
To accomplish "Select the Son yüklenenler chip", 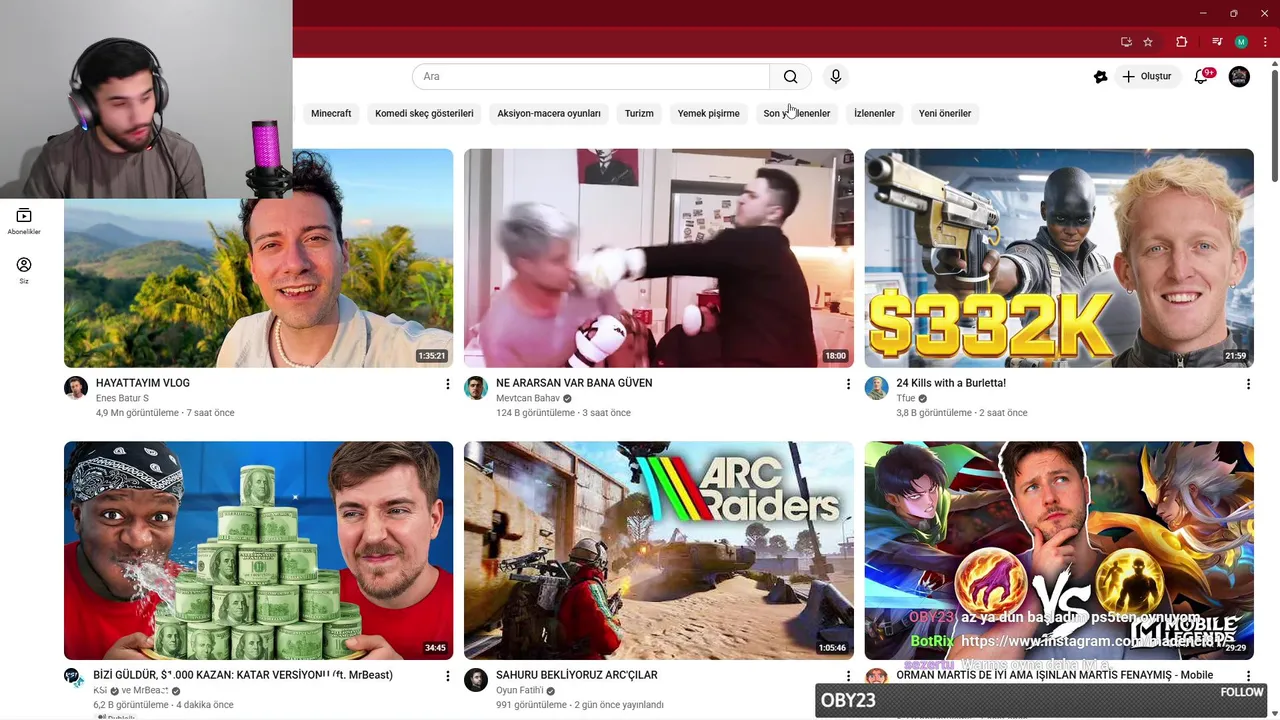I will point(797,113).
